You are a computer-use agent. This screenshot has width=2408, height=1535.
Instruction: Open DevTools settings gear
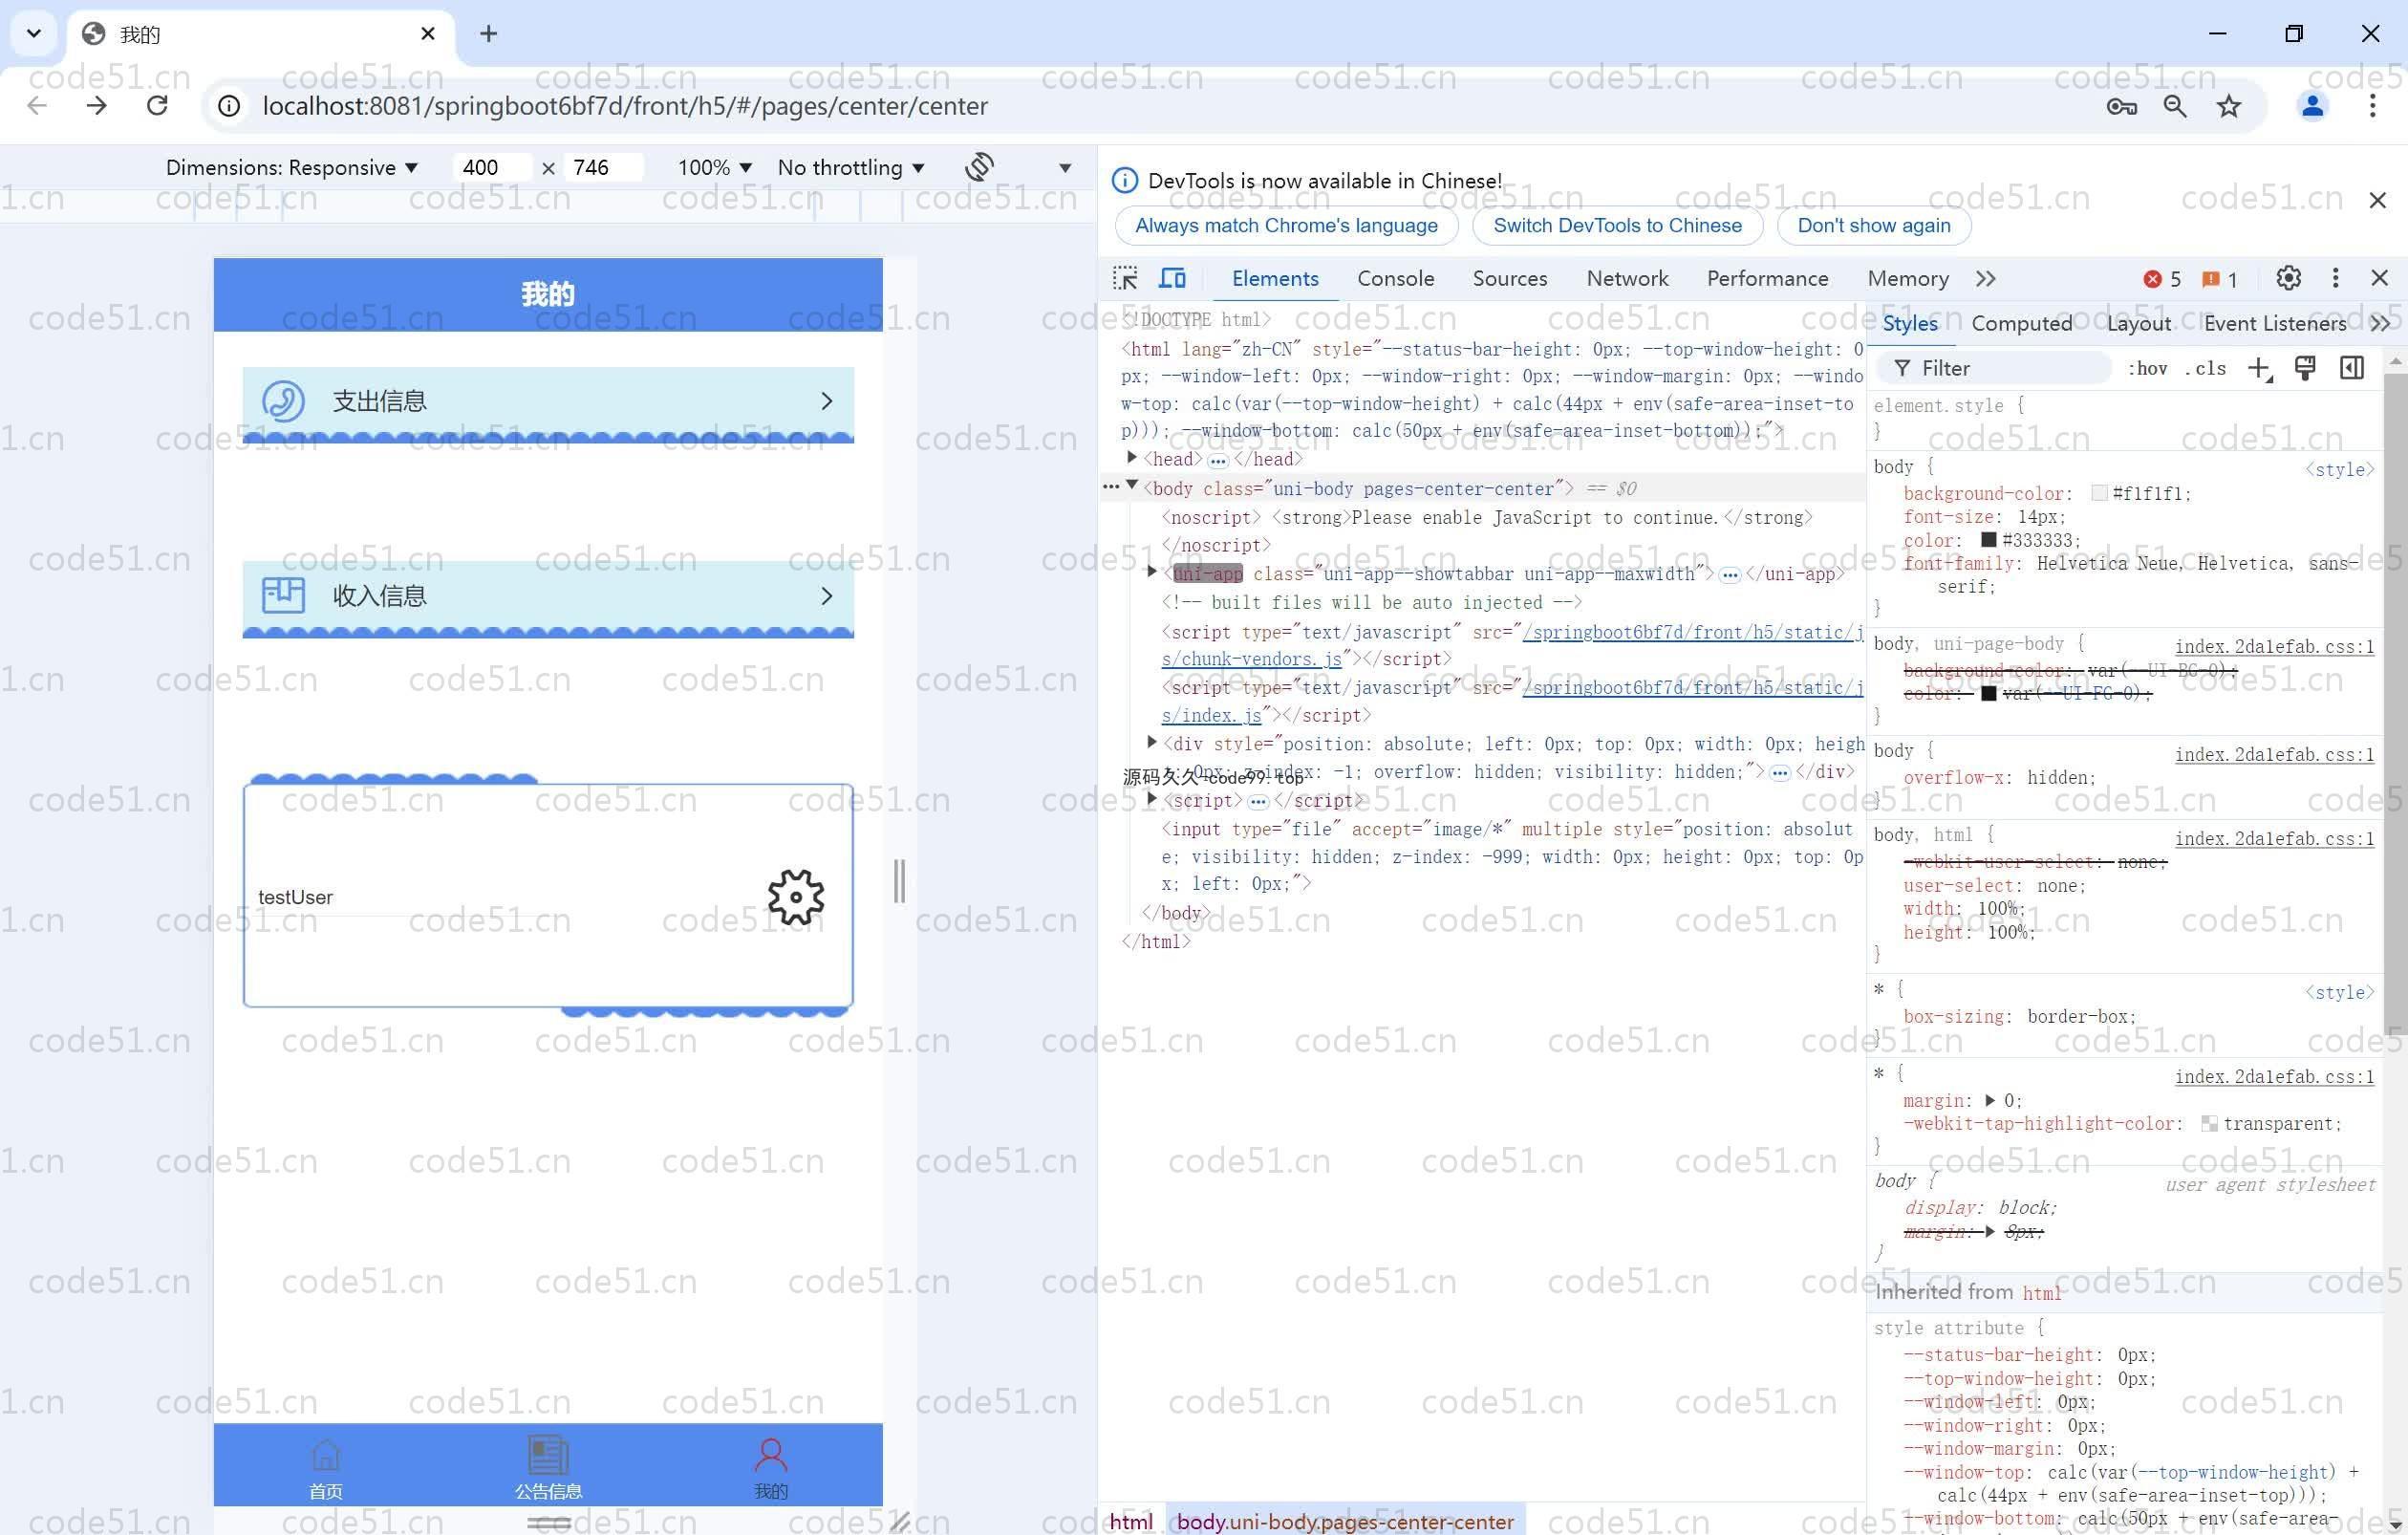pyautogui.click(x=2288, y=278)
